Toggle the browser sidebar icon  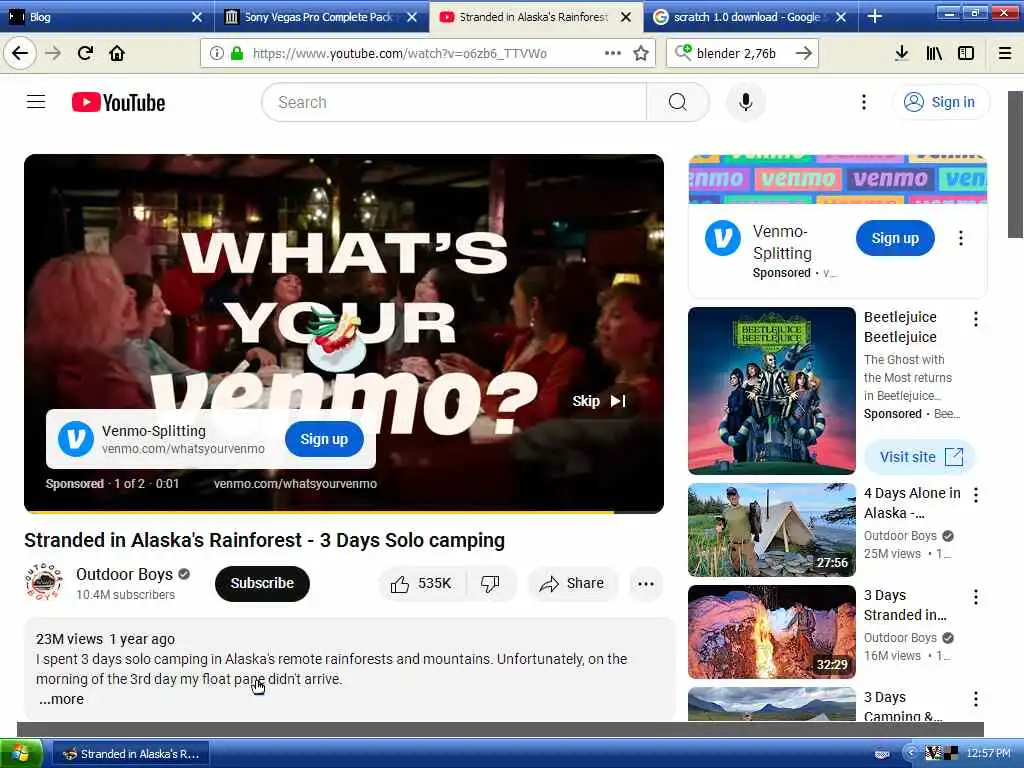pos(966,53)
